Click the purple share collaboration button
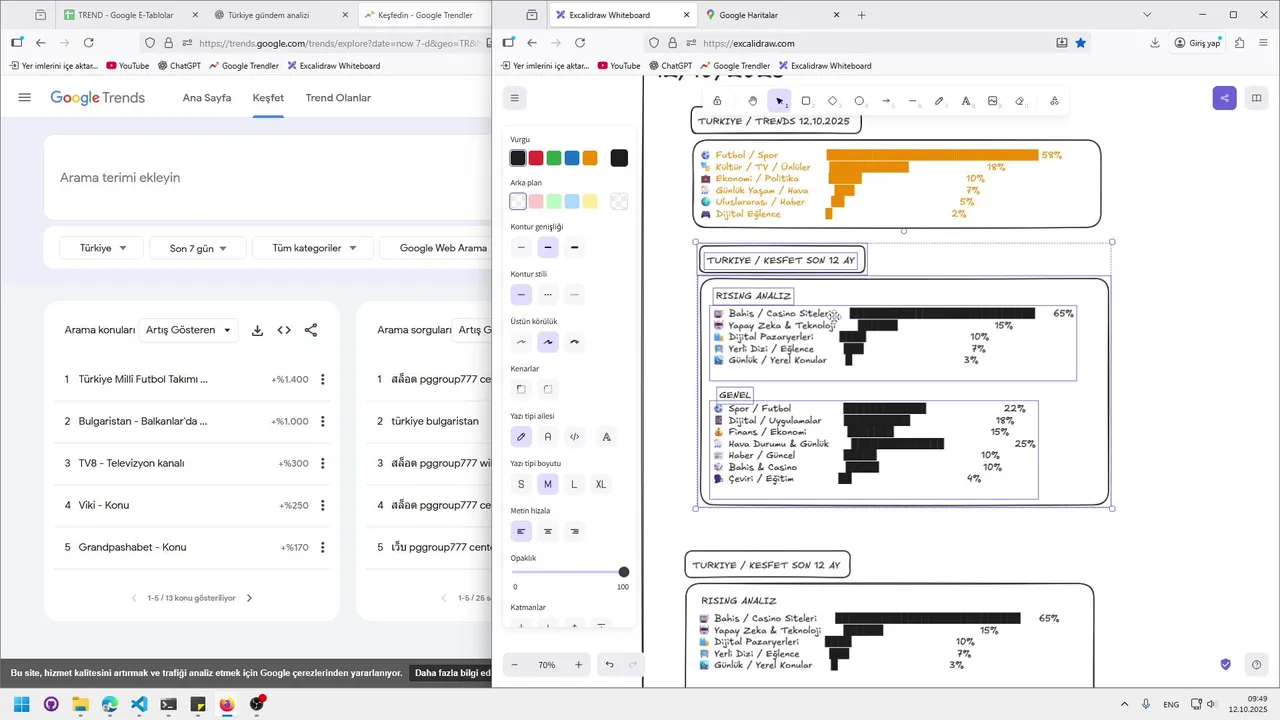Viewport: 1280px width, 720px height. [1224, 98]
